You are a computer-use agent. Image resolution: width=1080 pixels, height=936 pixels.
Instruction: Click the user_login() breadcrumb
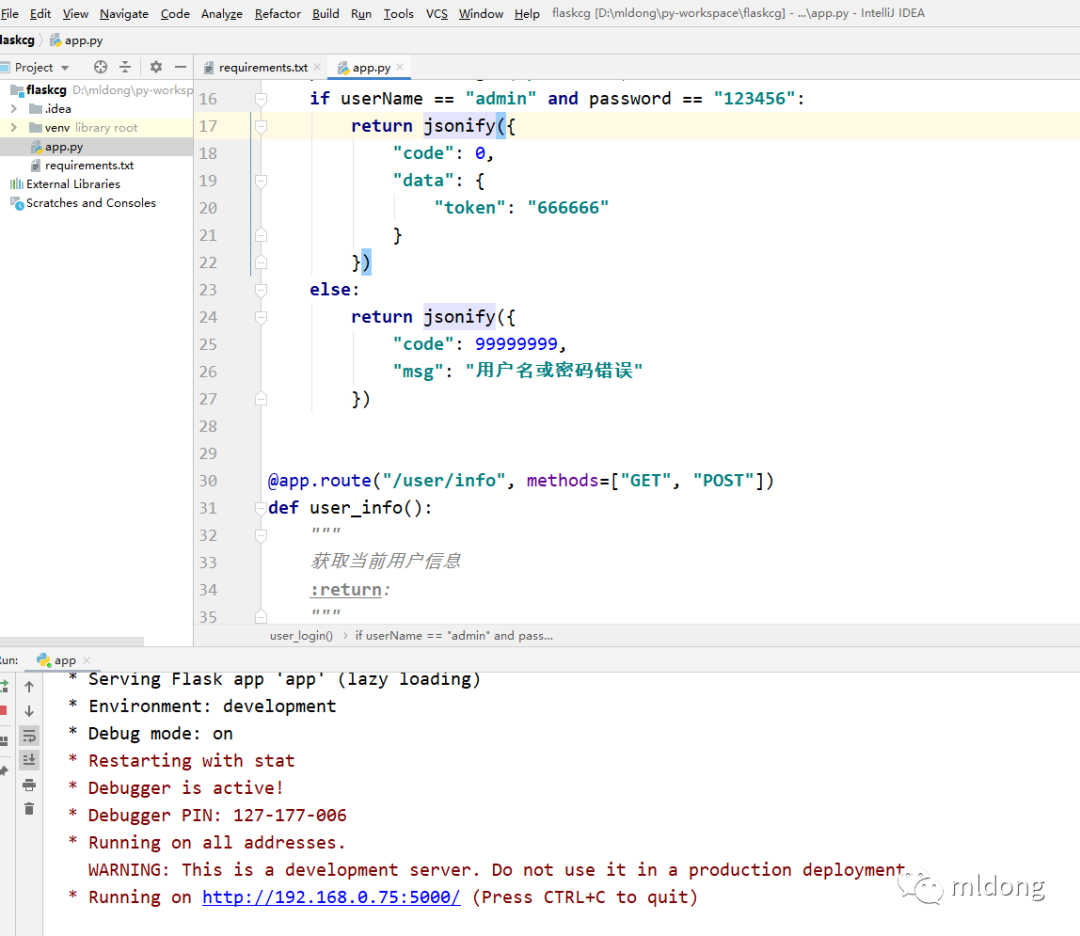click(x=301, y=635)
